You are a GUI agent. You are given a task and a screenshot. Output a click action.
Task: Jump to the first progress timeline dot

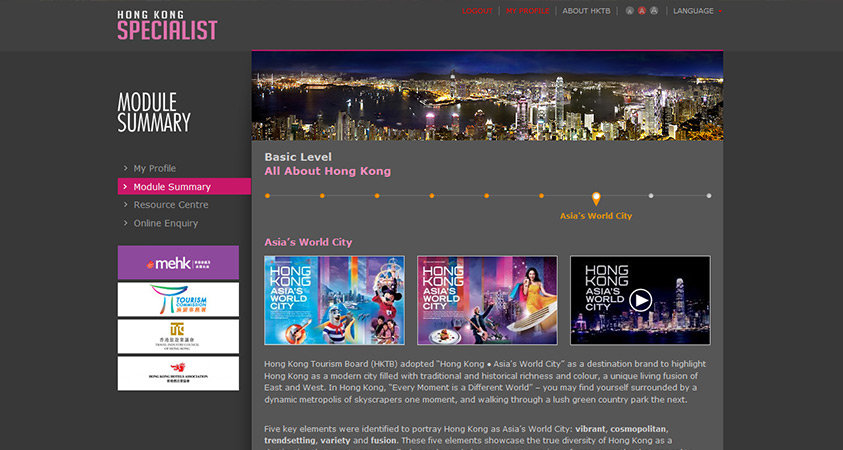pos(267,196)
